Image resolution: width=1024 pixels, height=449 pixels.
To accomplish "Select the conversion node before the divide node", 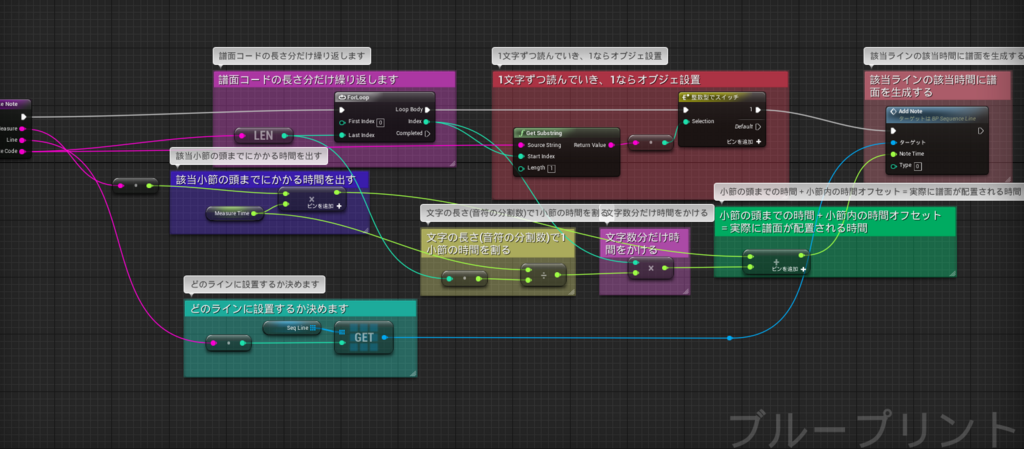I will (x=465, y=279).
